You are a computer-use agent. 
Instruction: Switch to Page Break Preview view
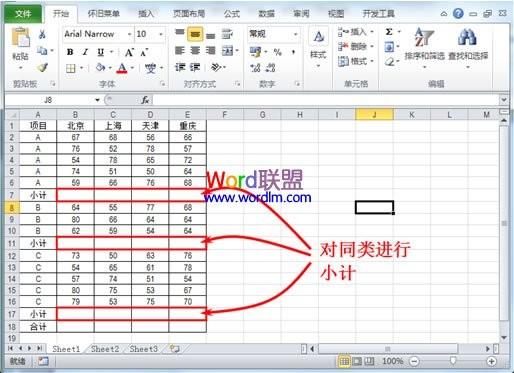369,361
